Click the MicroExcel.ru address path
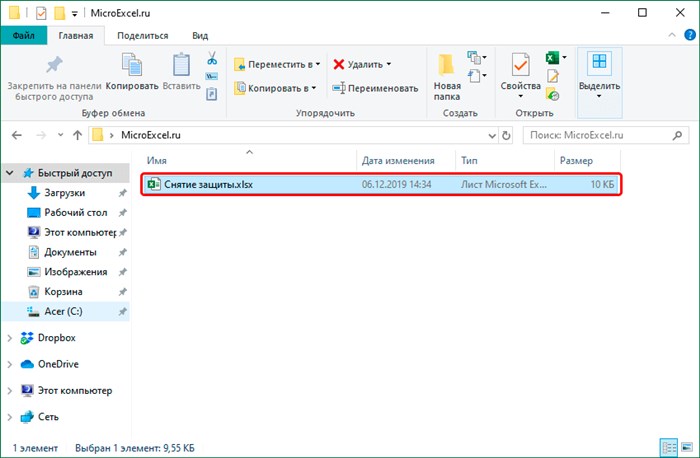 point(150,135)
